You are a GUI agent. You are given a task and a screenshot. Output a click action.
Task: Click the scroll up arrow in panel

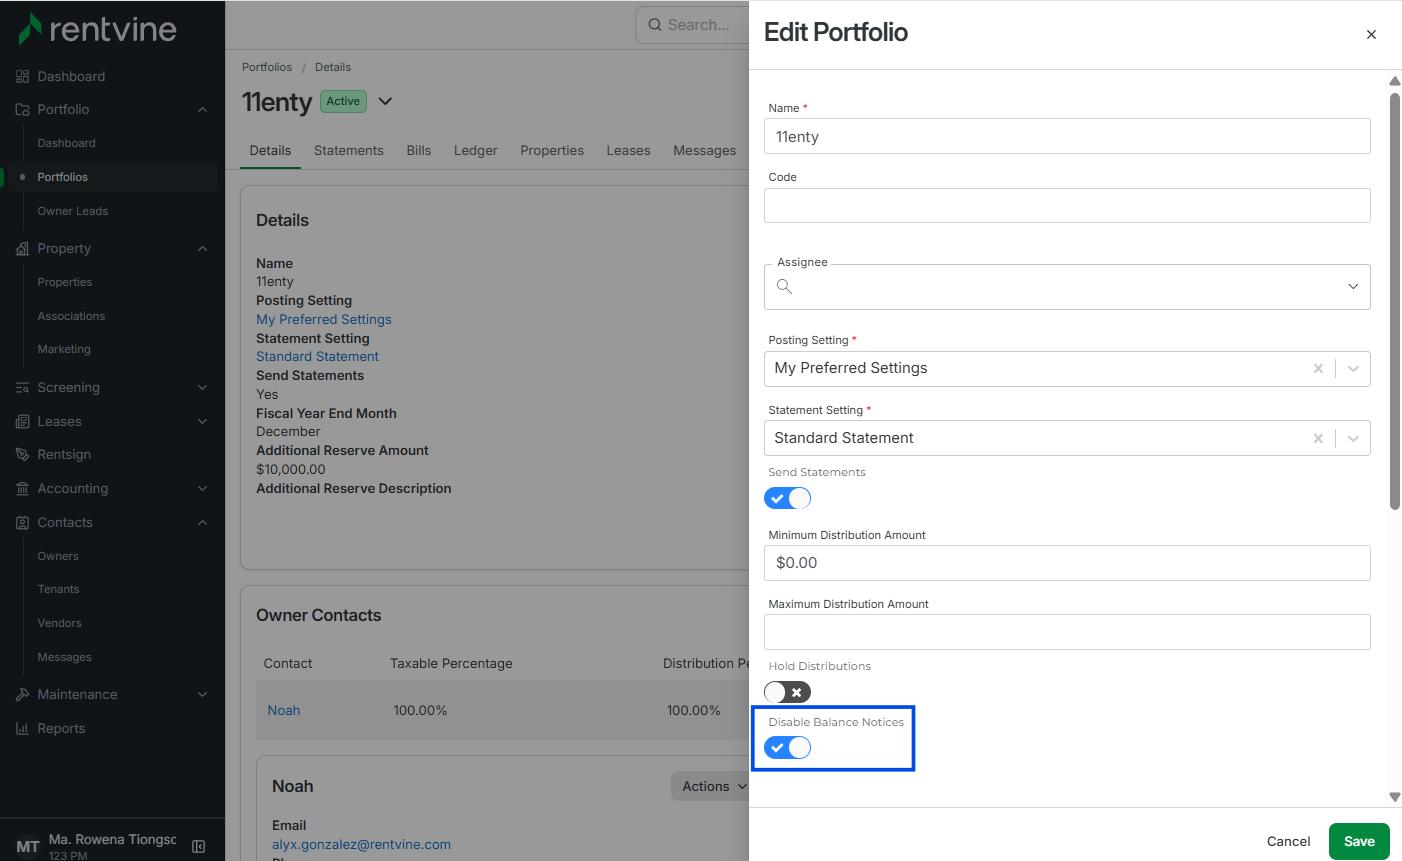pyautogui.click(x=1394, y=81)
